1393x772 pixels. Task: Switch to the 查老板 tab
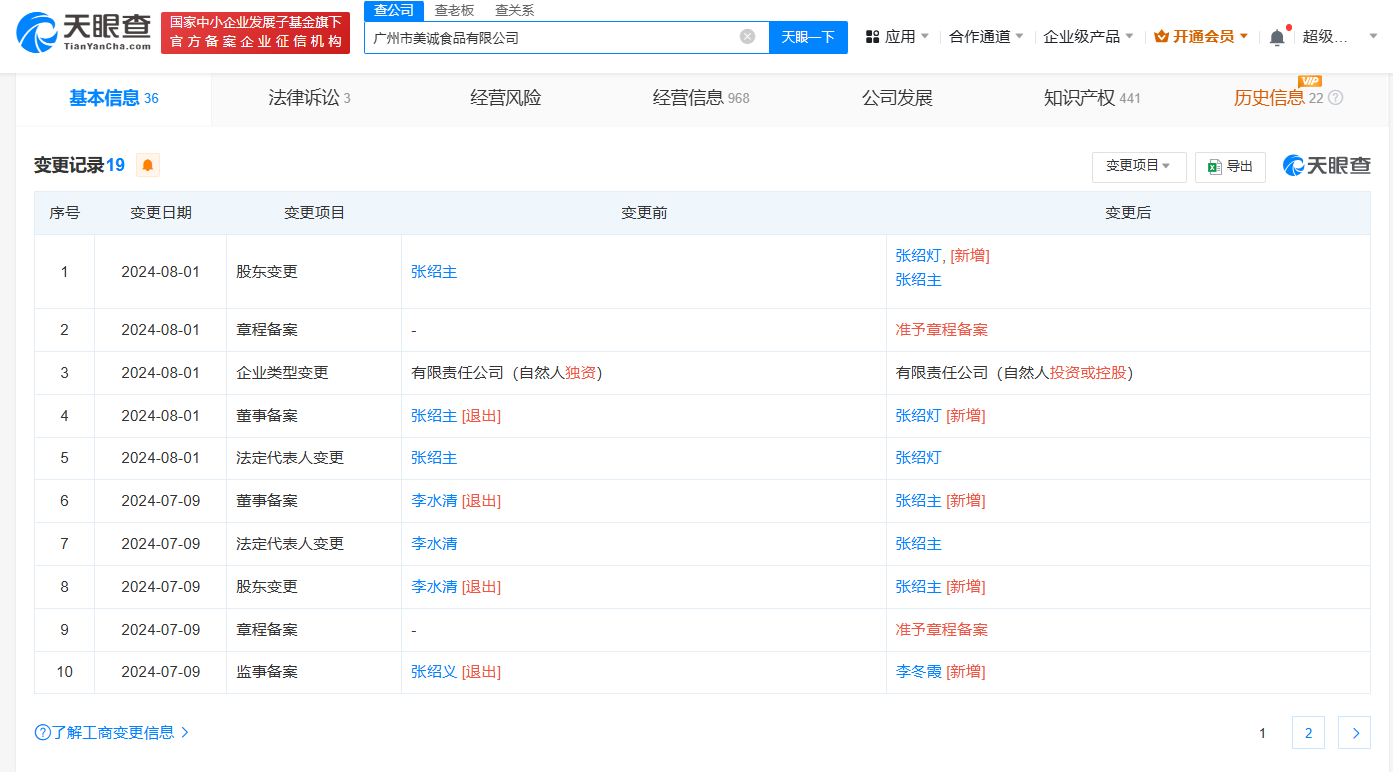pyautogui.click(x=455, y=10)
